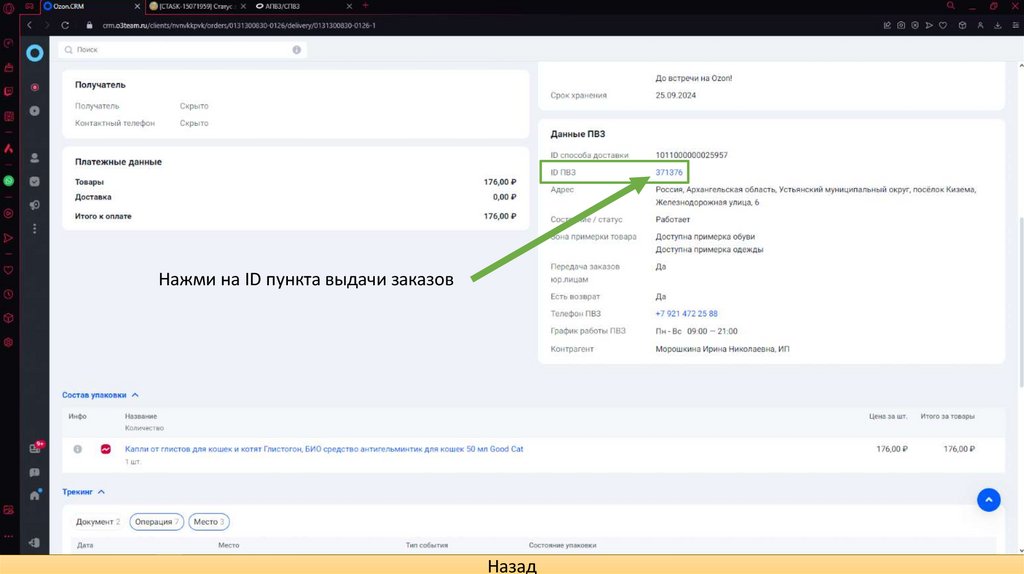Click browser snapshot camera icon
The width and height of the screenshot is (1024, 574).
[x=901, y=25]
